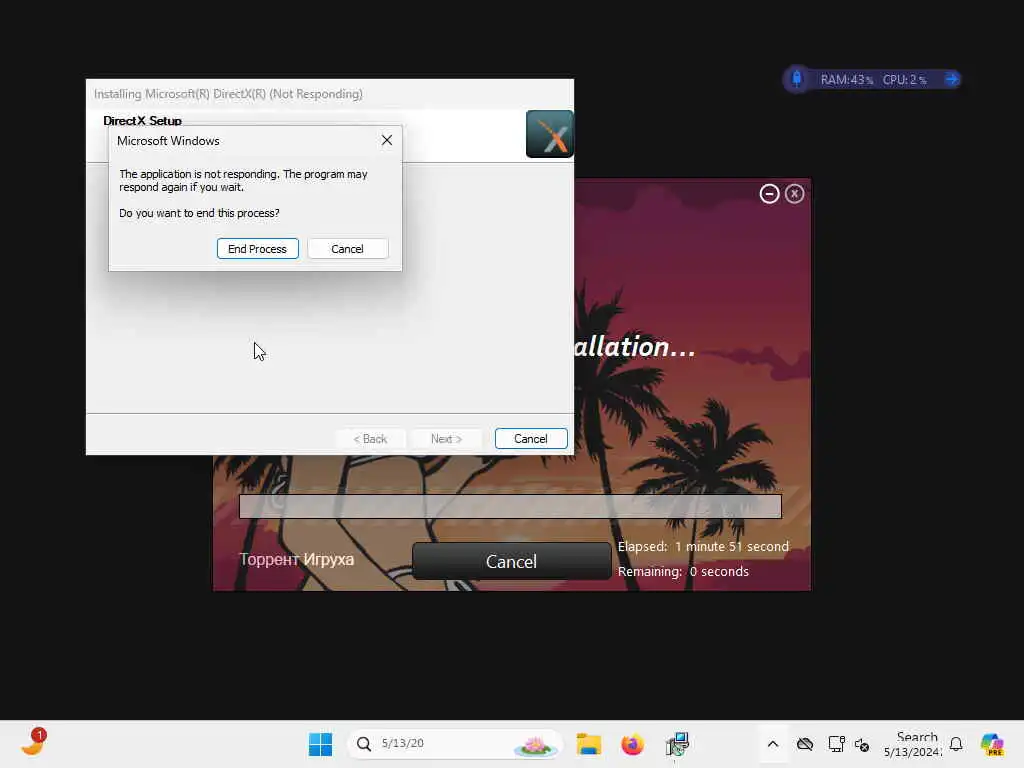The width and height of the screenshot is (1024, 768).
Task: Click the cloud sync tray icon
Action: (805, 744)
